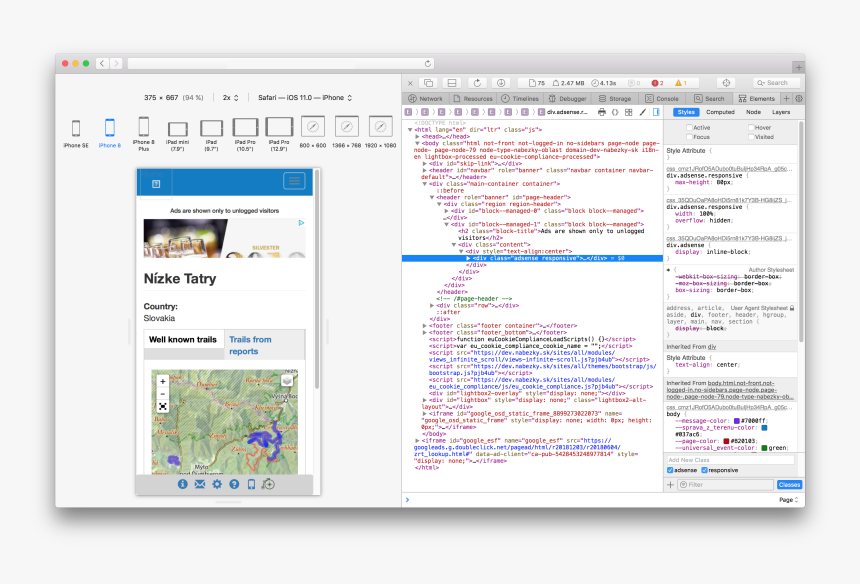
Task: Click the gear icon in page footer
Action: coord(217,484)
